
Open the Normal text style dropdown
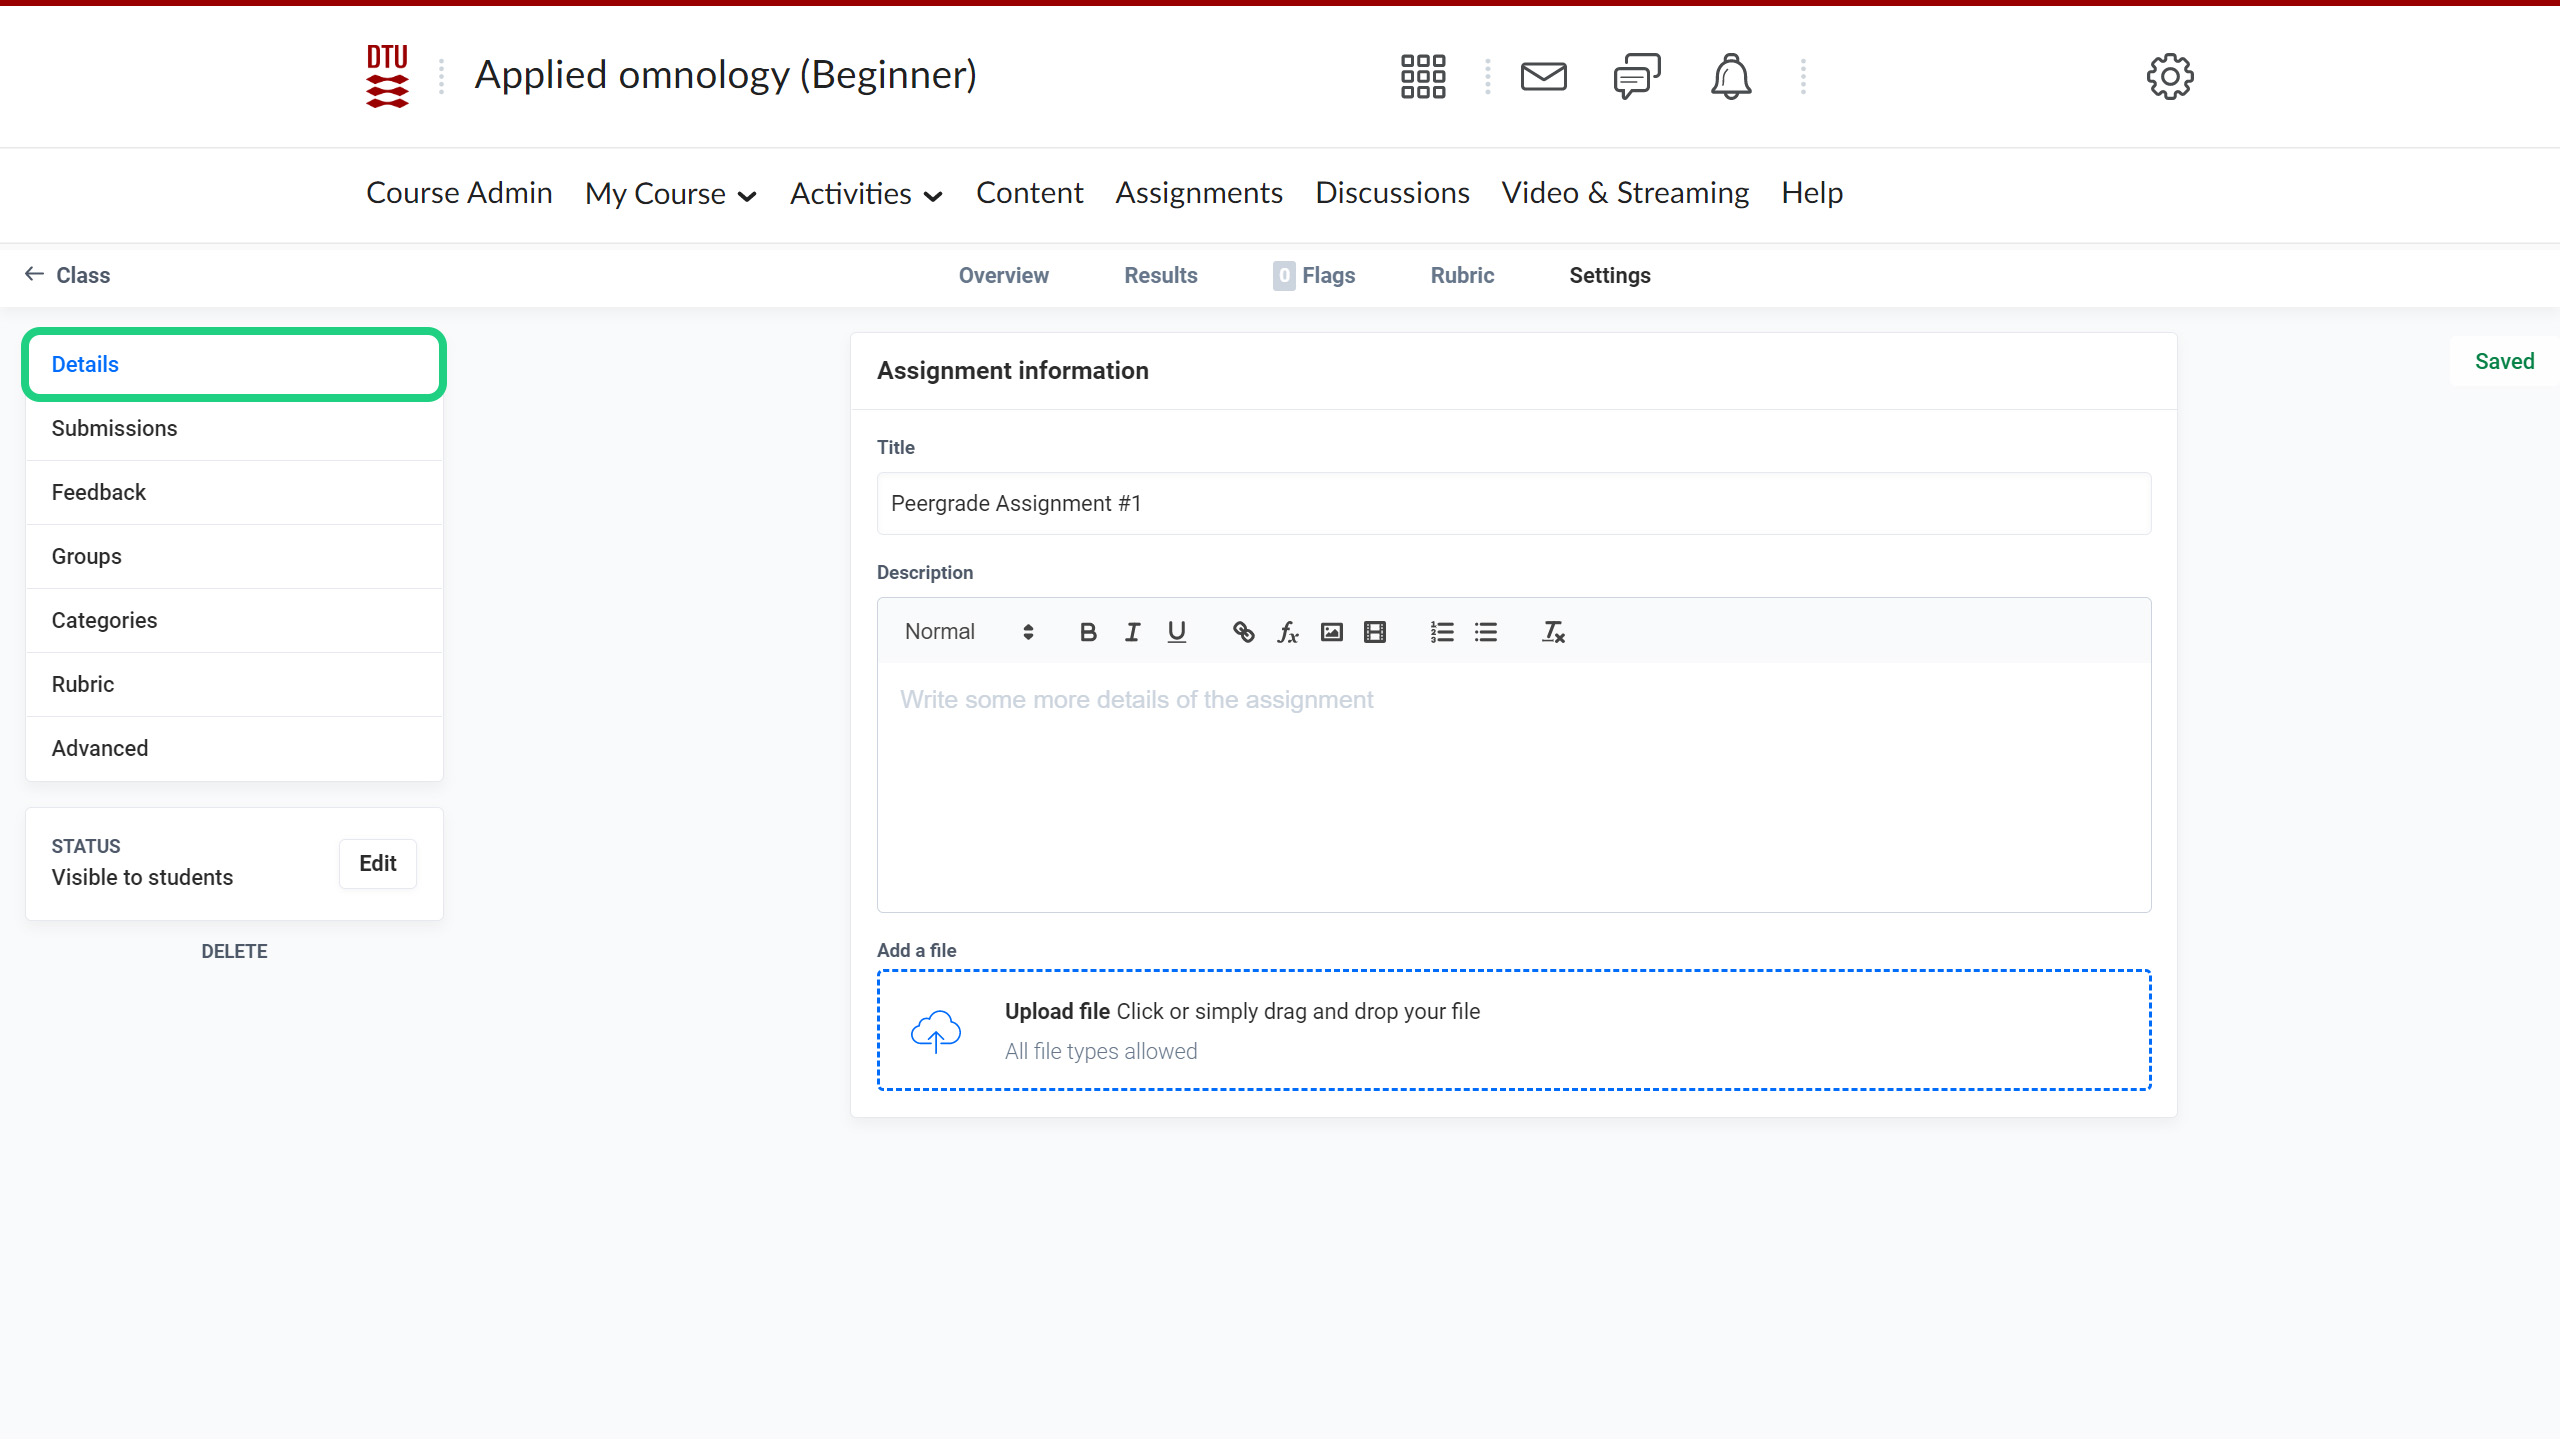point(968,632)
